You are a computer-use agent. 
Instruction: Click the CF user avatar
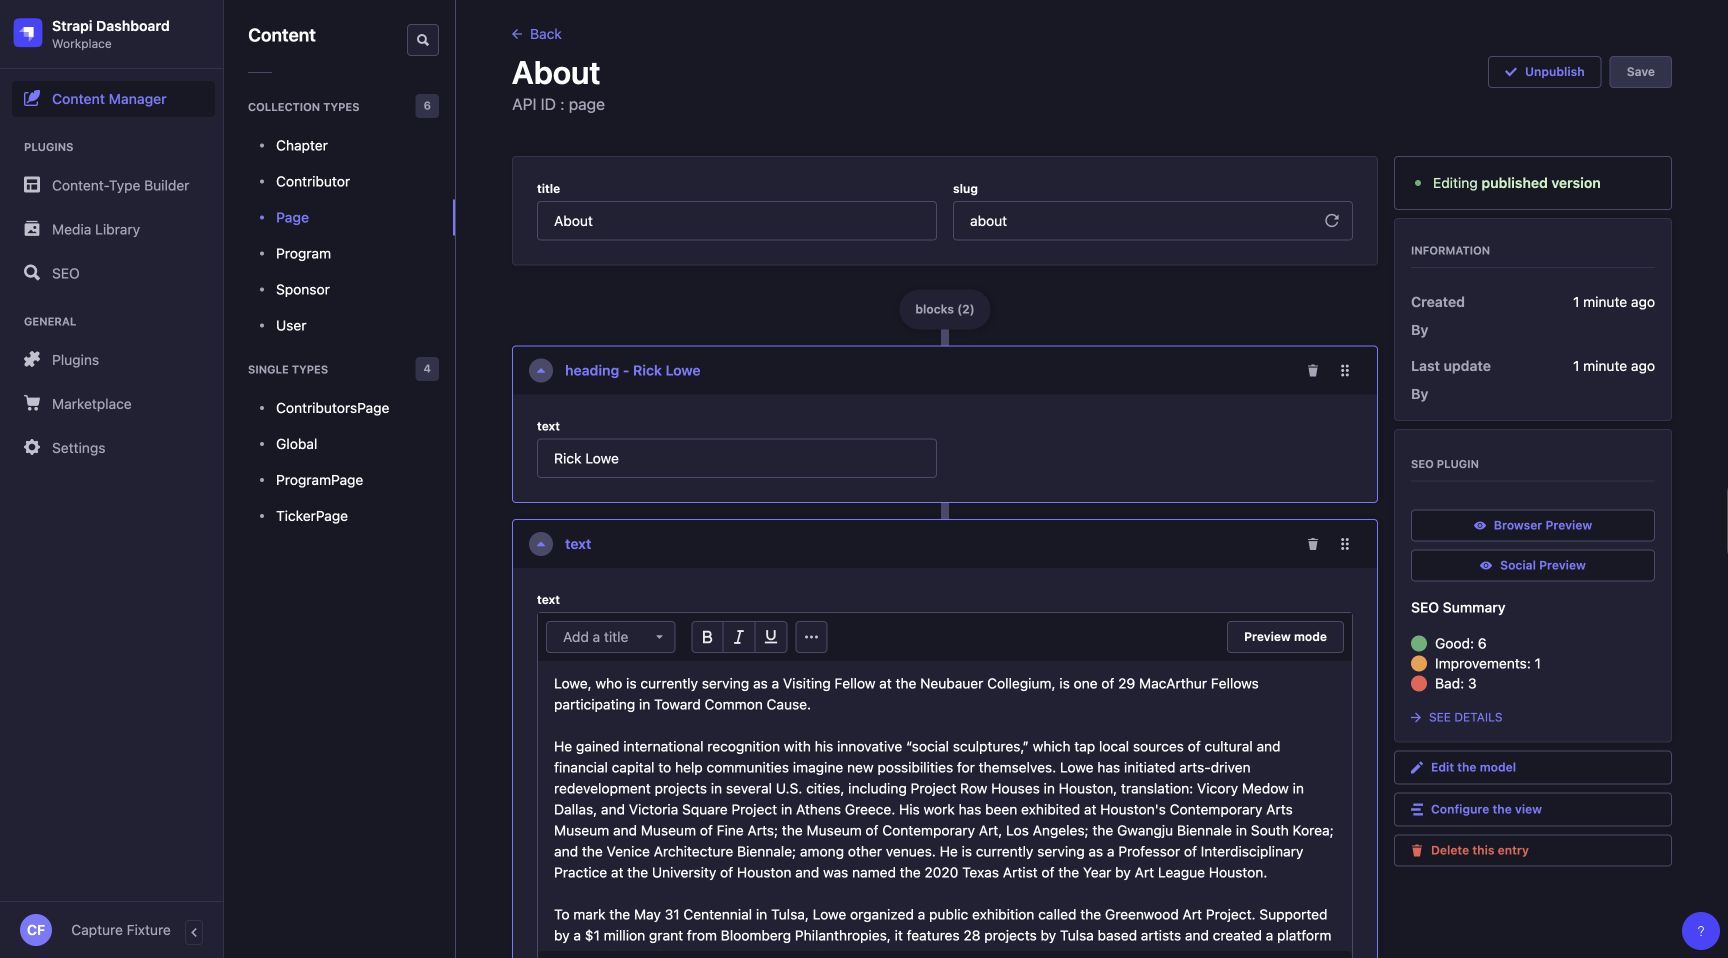pos(36,930)
